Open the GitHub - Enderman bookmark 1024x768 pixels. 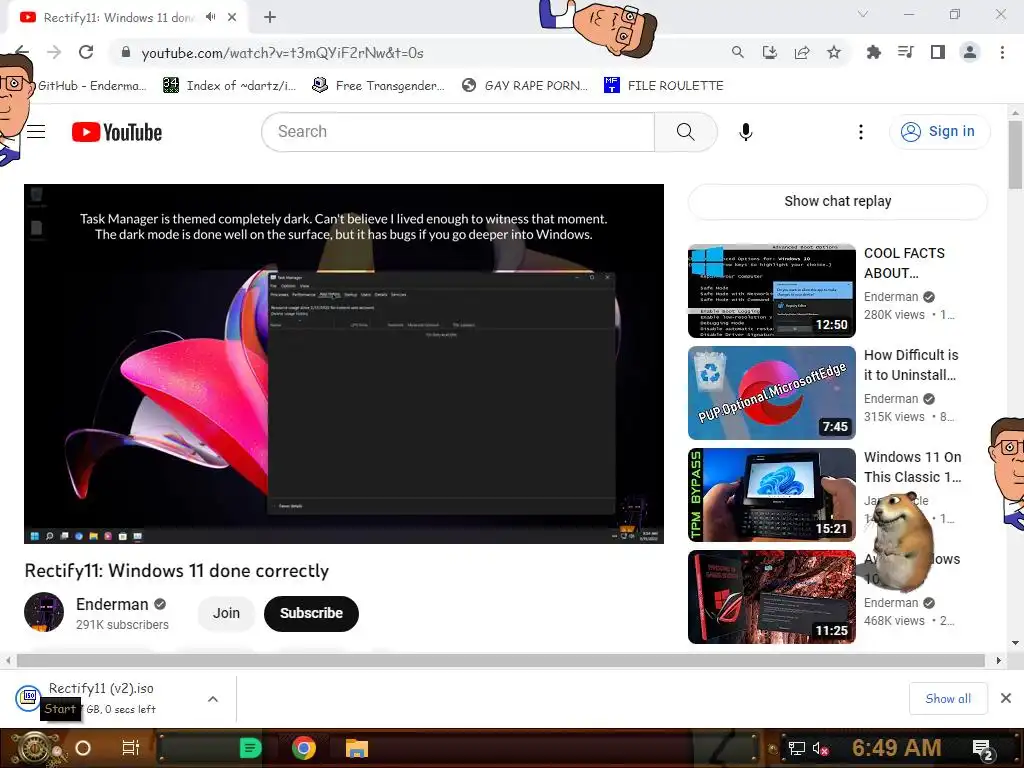click(x=91, y=86)
